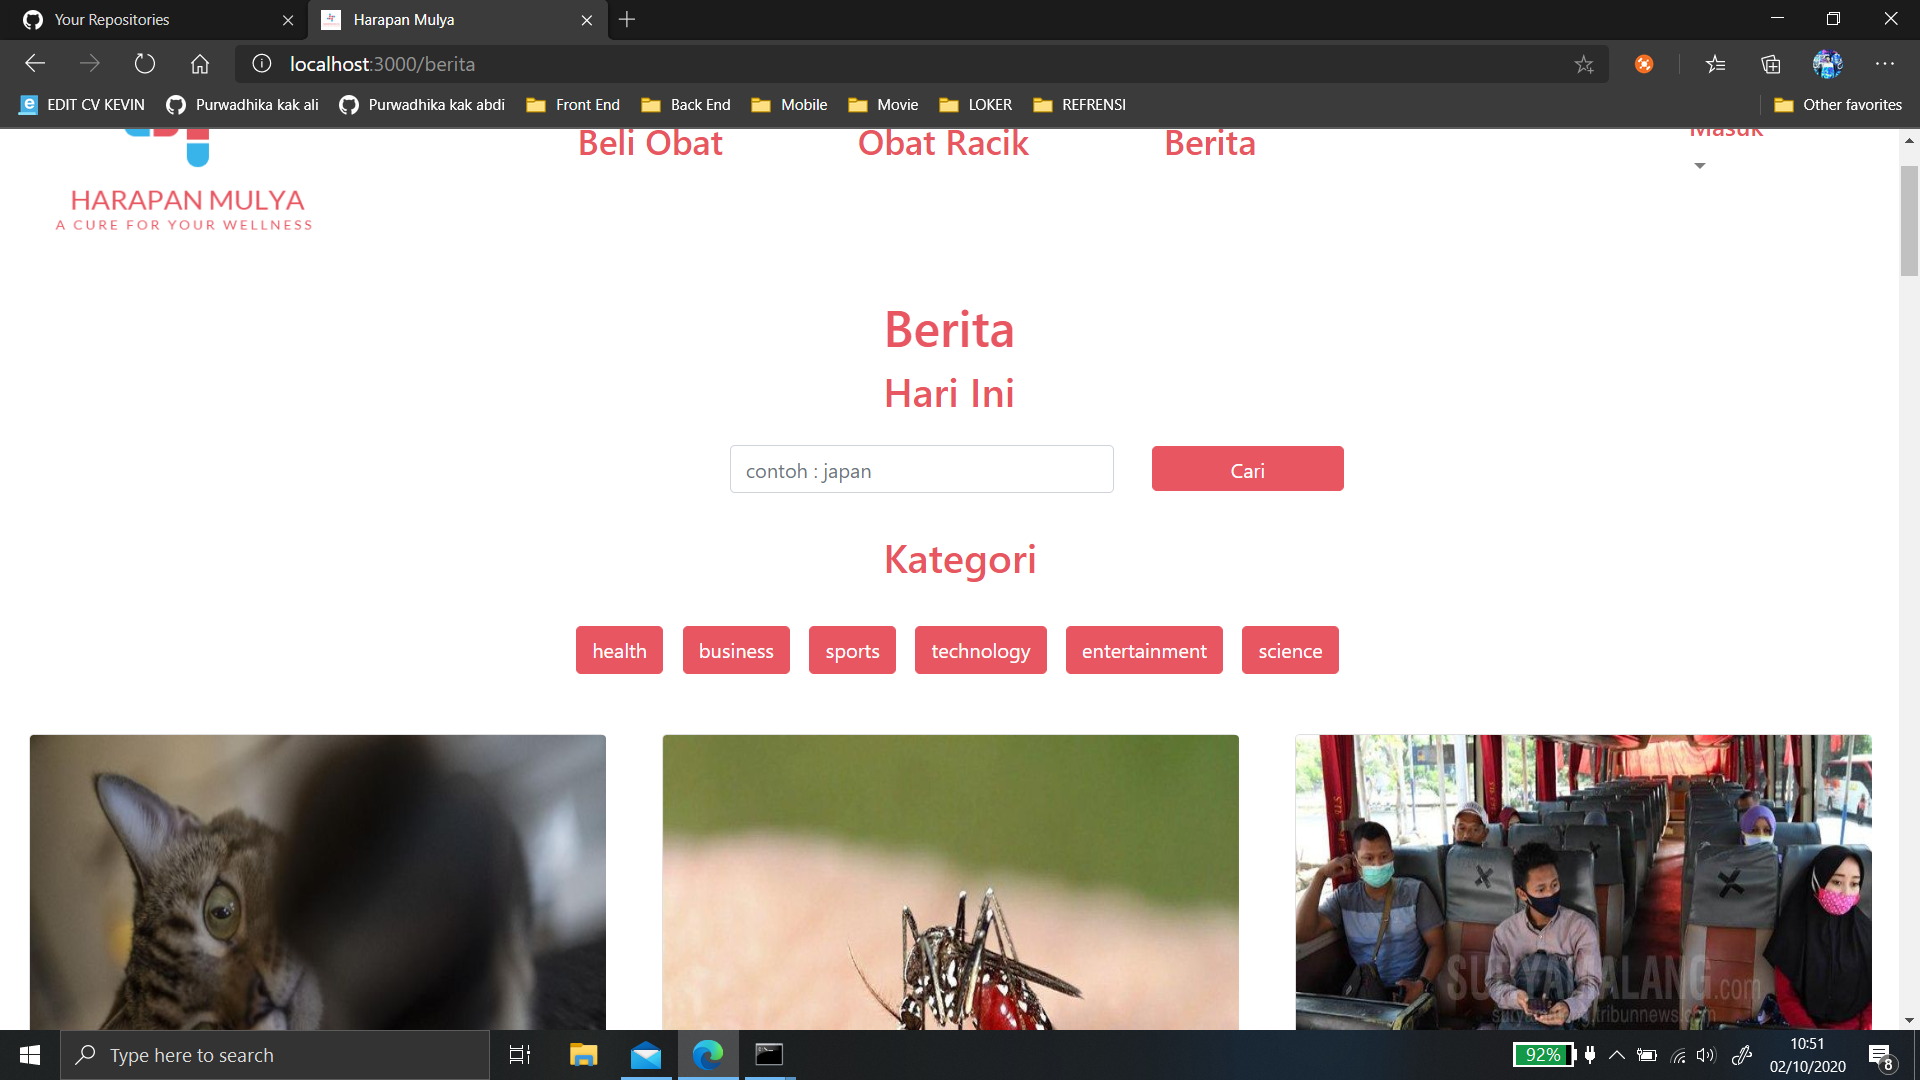Image resolution: width=1920 pixels, height=1080 pixels.
Task: Open browser settings via three-dots menu
Action: click(x=1885, y=63)
